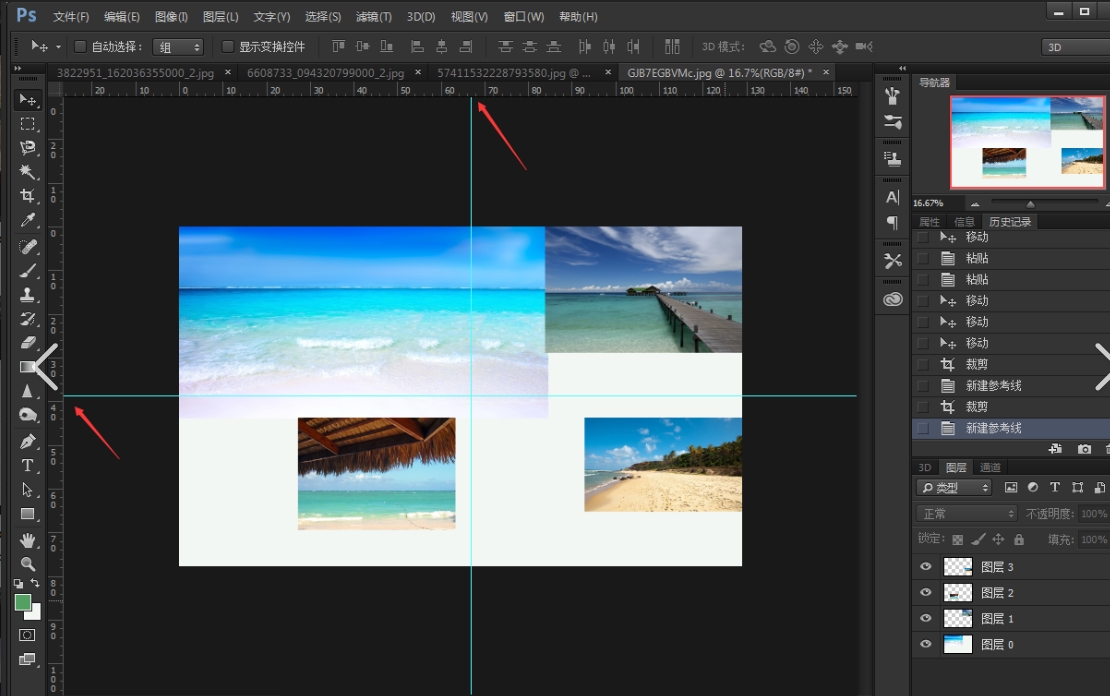Viewport: 1110px width, 696px height.
Task: Go to previous slide arrow
Action: tap(47, 366)
